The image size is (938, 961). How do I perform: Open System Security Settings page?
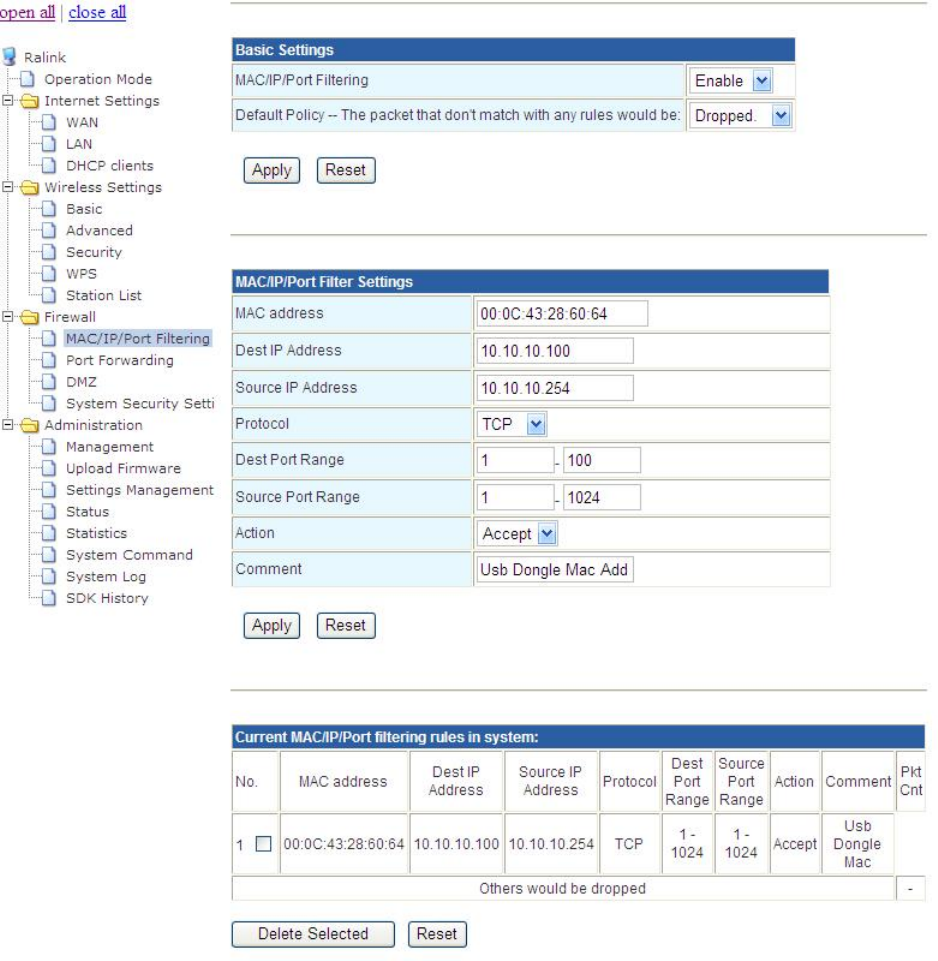coord(140,403)
